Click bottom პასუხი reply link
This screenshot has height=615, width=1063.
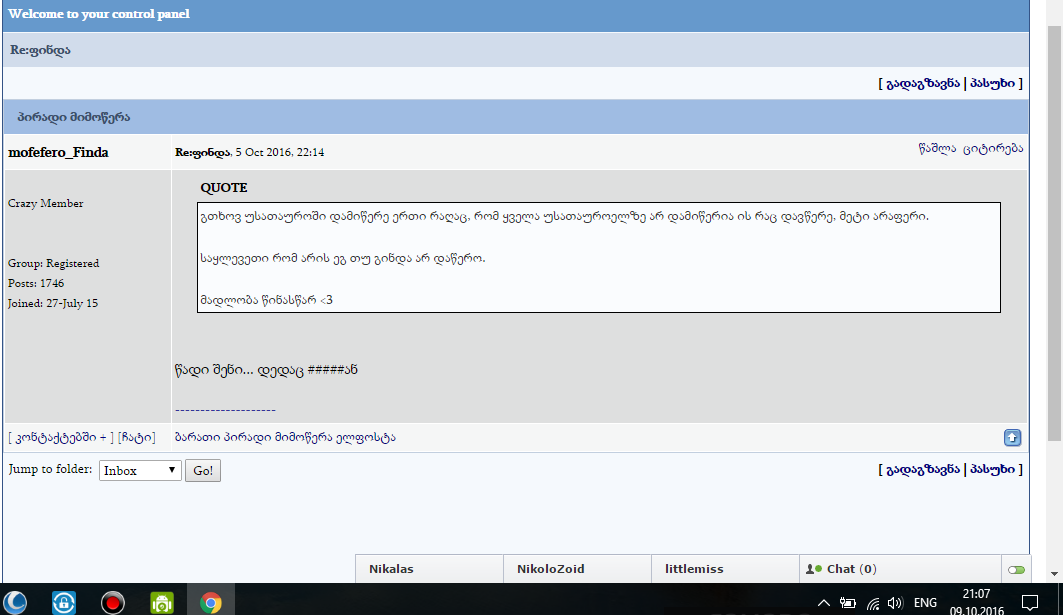pyautogui.click(x=992, y=469)
